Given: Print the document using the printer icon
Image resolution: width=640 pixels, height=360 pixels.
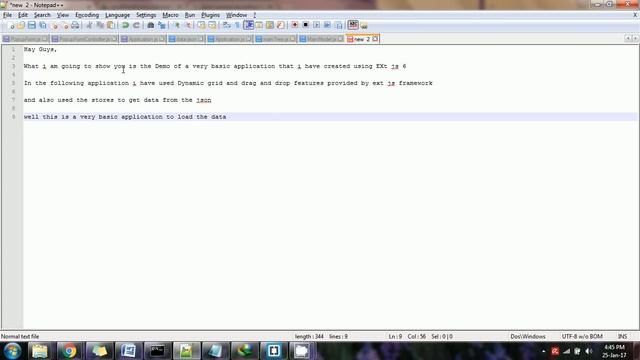Looking at the screenshot, I should click(x=75, y=25).
